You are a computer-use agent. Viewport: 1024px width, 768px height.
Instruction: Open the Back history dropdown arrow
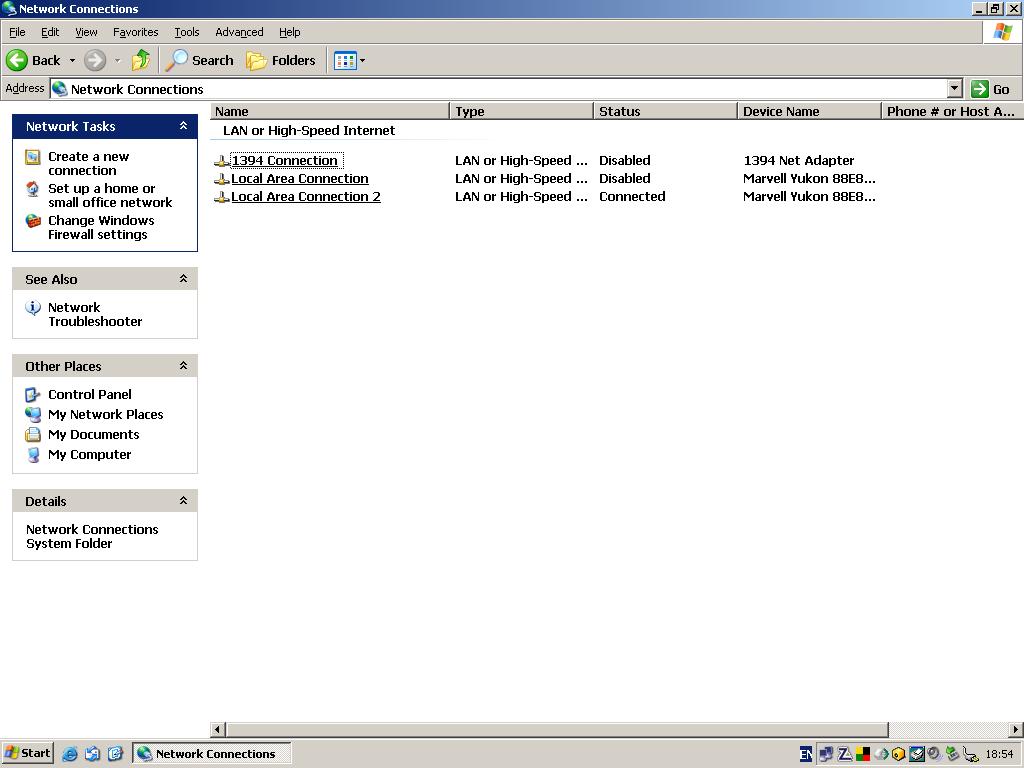(x=72, y=61)
